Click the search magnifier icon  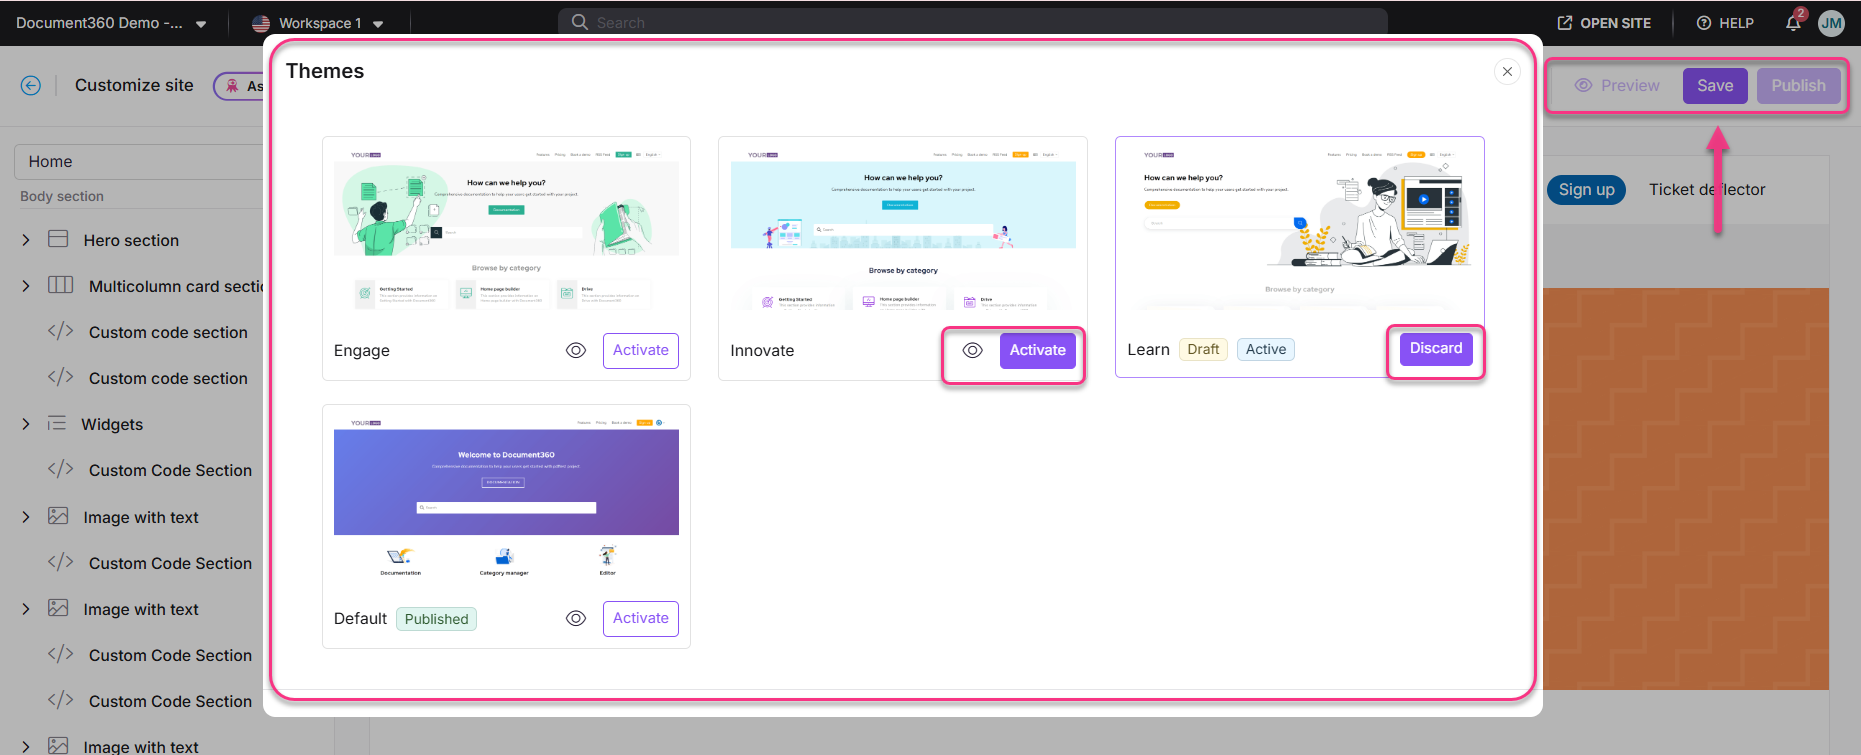[579, 22]
